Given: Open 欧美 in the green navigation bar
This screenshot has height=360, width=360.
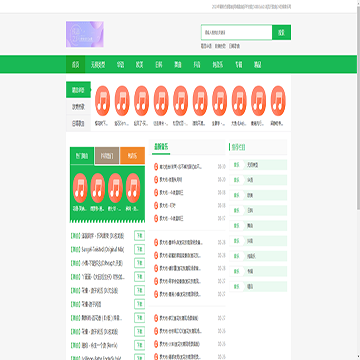Looking at the screenshot, I should [139, 64].
